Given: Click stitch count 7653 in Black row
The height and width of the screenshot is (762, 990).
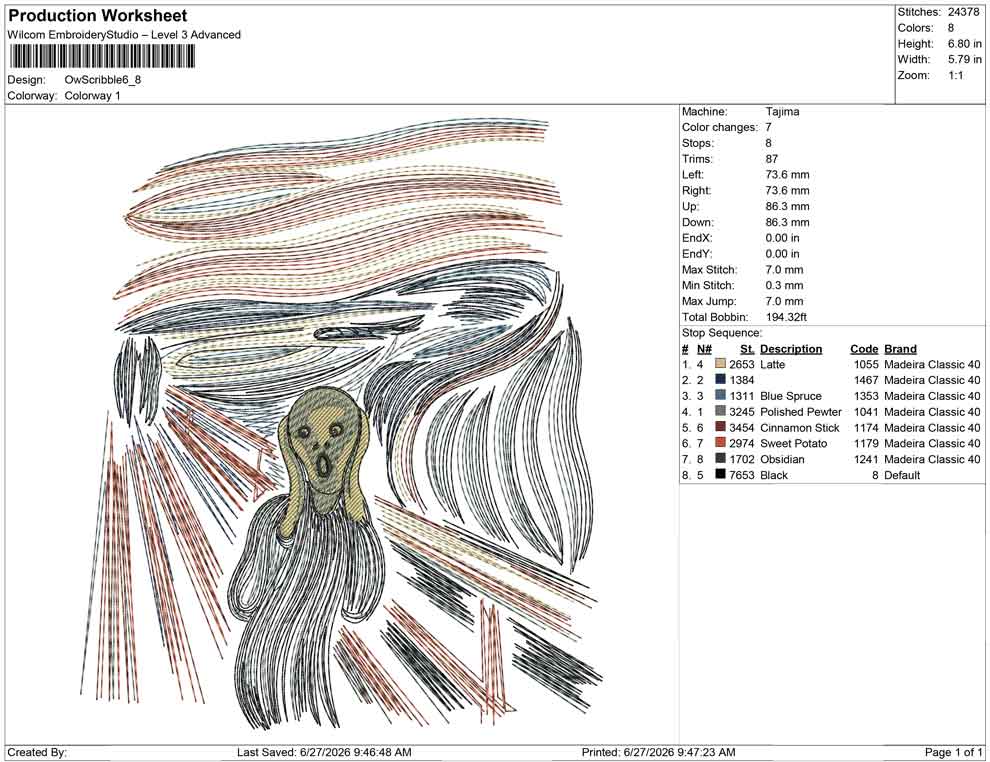Looking at the screenshot, I should 742,475.
